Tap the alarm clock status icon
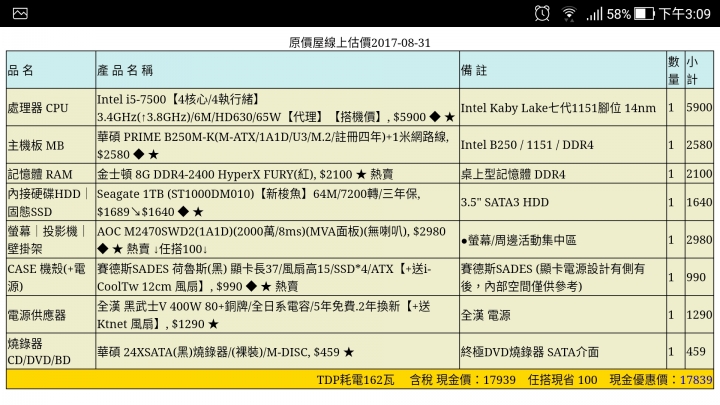 point(542,13)
